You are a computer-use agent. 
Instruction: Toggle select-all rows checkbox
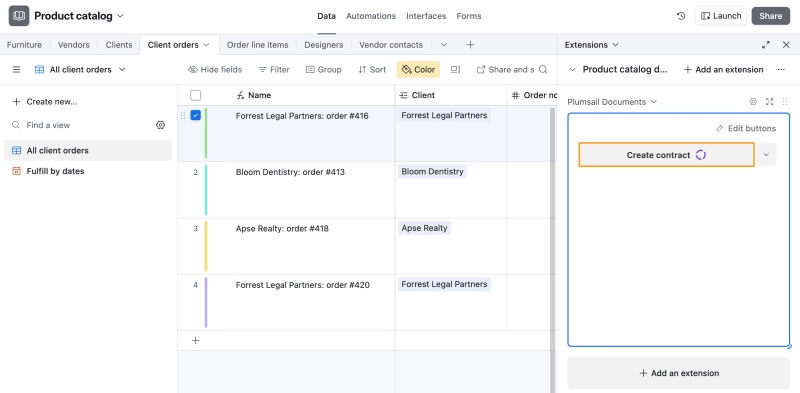click(195, 95)
